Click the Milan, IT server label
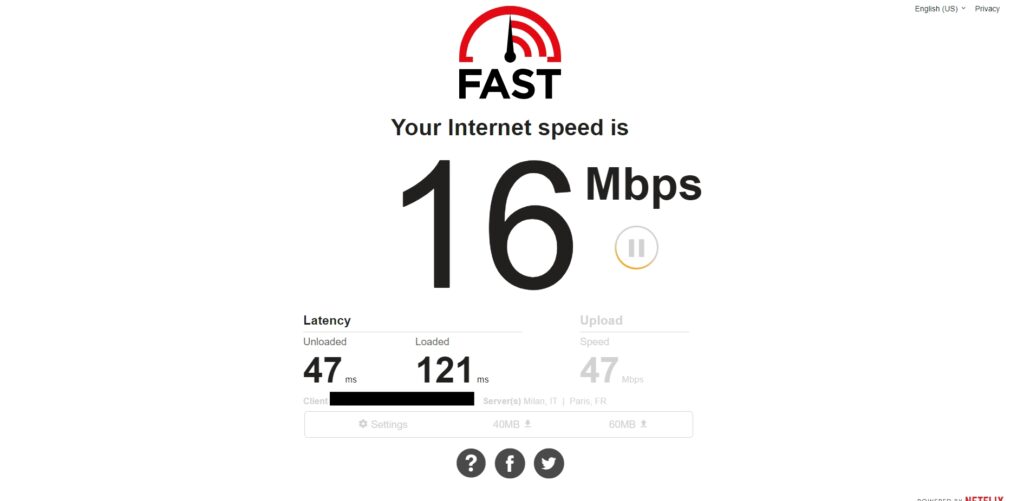 click(x=540, y=401)
